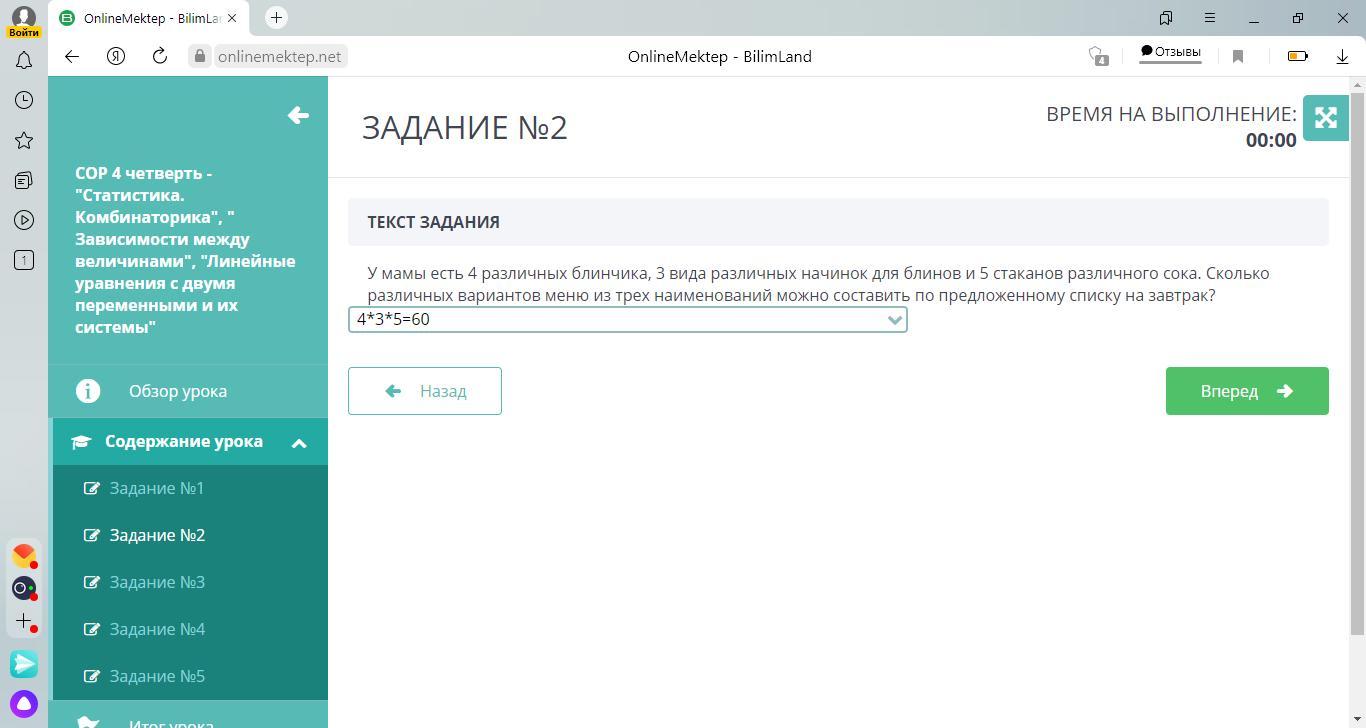The height and width of the screenshot is (728, 1366).
Task: Open the browser main menu hamburger
Action: tap(1209, 18)
